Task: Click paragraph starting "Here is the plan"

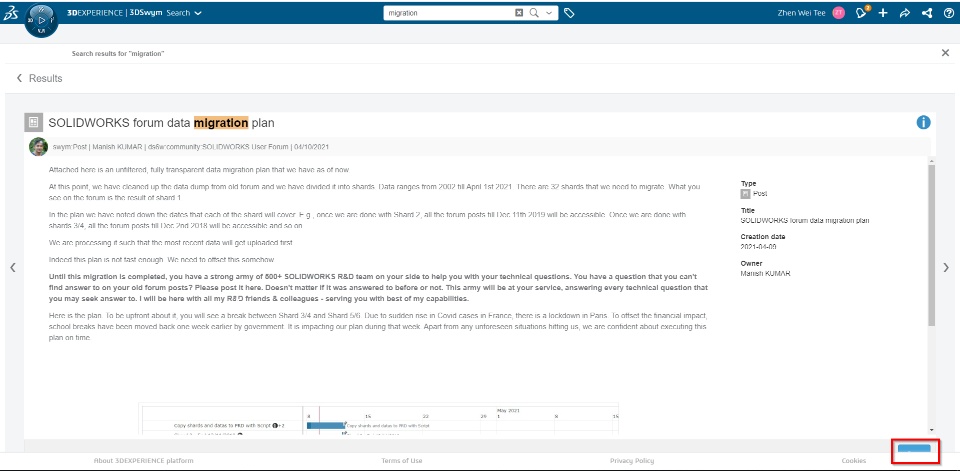Action: 378,326
